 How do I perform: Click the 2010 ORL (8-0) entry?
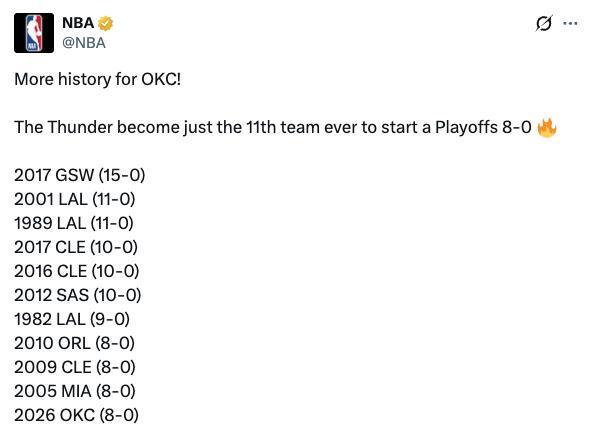(x=75, y=343)
